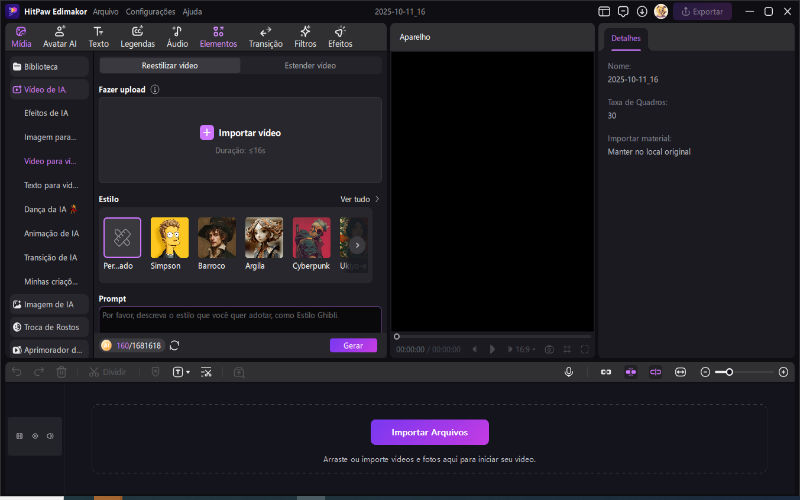Image resolution: width=800 pixels, height=500 pixels.
Task: Toggle the first purple snapping icon
Action: coord(631,372)
